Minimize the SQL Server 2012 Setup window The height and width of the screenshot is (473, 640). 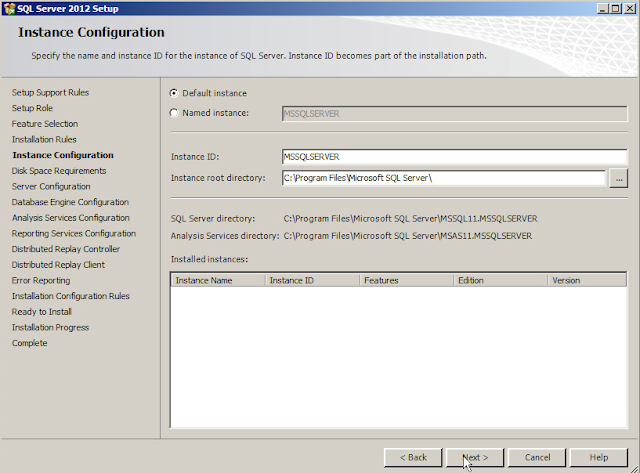click(x=603, y=9)
